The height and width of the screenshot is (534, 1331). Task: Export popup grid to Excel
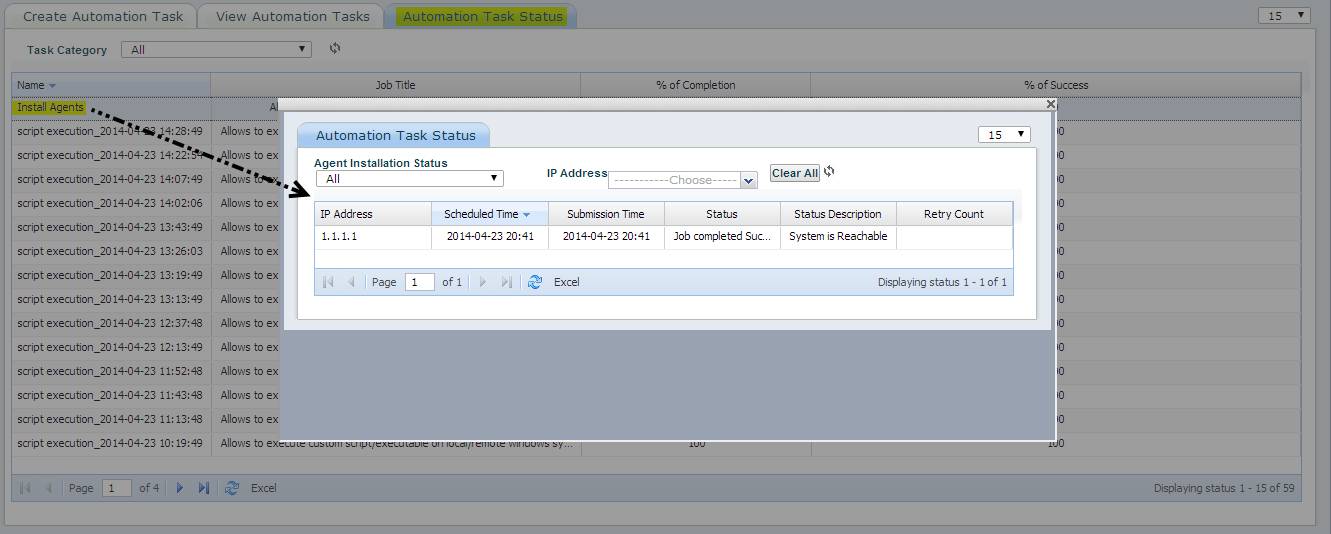pos(567,282)
